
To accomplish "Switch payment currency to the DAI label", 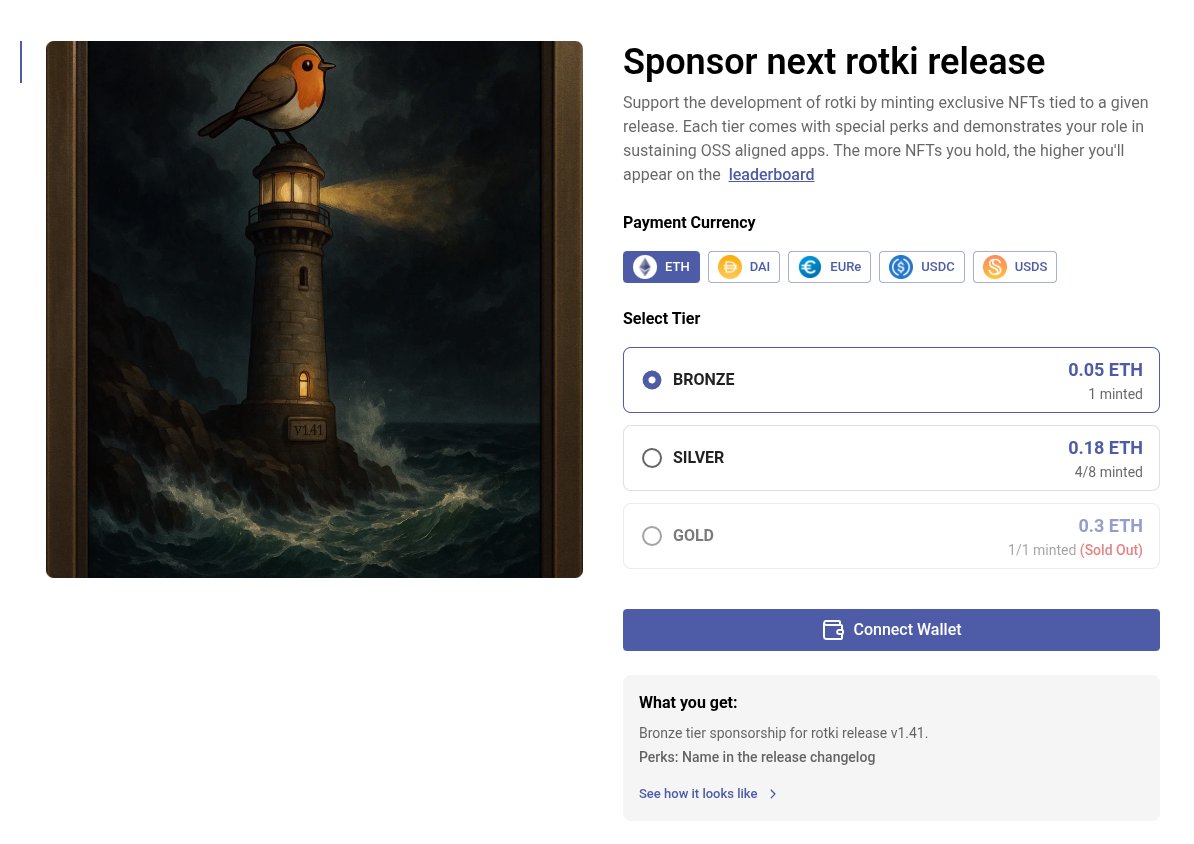I will (760, 267).
